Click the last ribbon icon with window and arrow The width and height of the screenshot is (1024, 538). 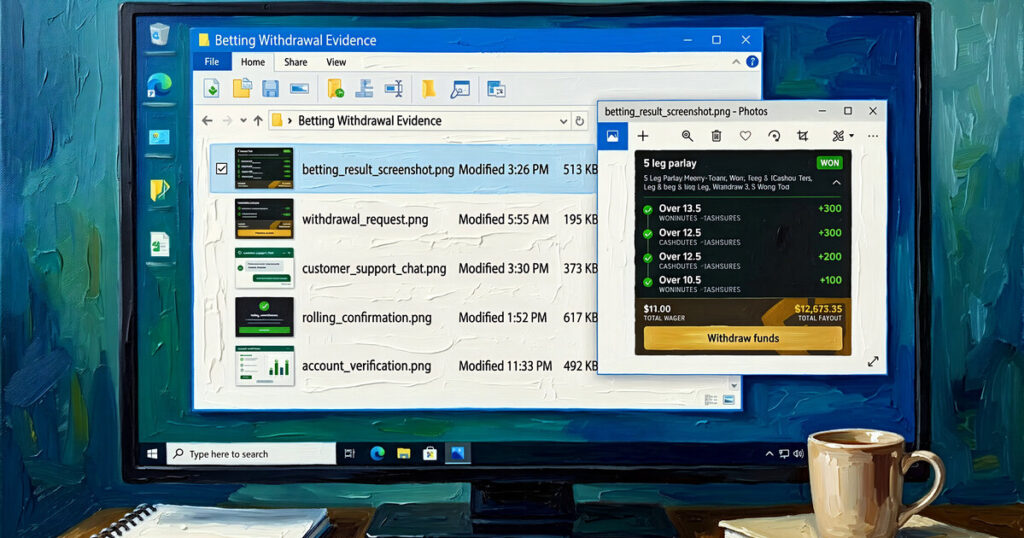pos(496,89)
